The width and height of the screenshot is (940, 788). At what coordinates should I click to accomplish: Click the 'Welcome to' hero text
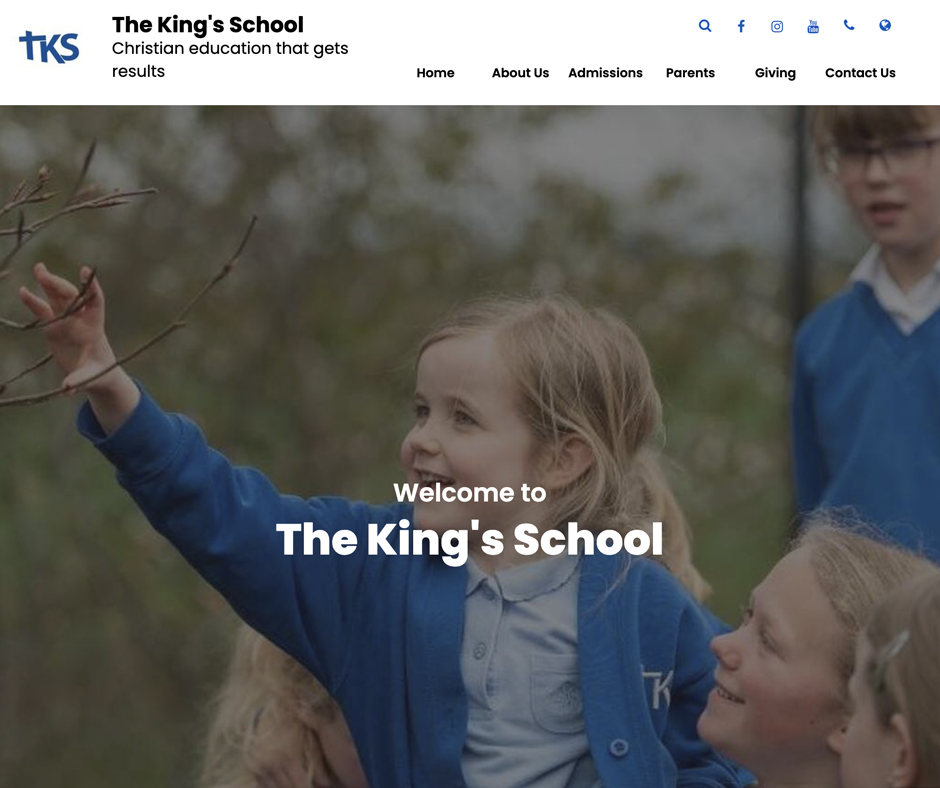470,493
